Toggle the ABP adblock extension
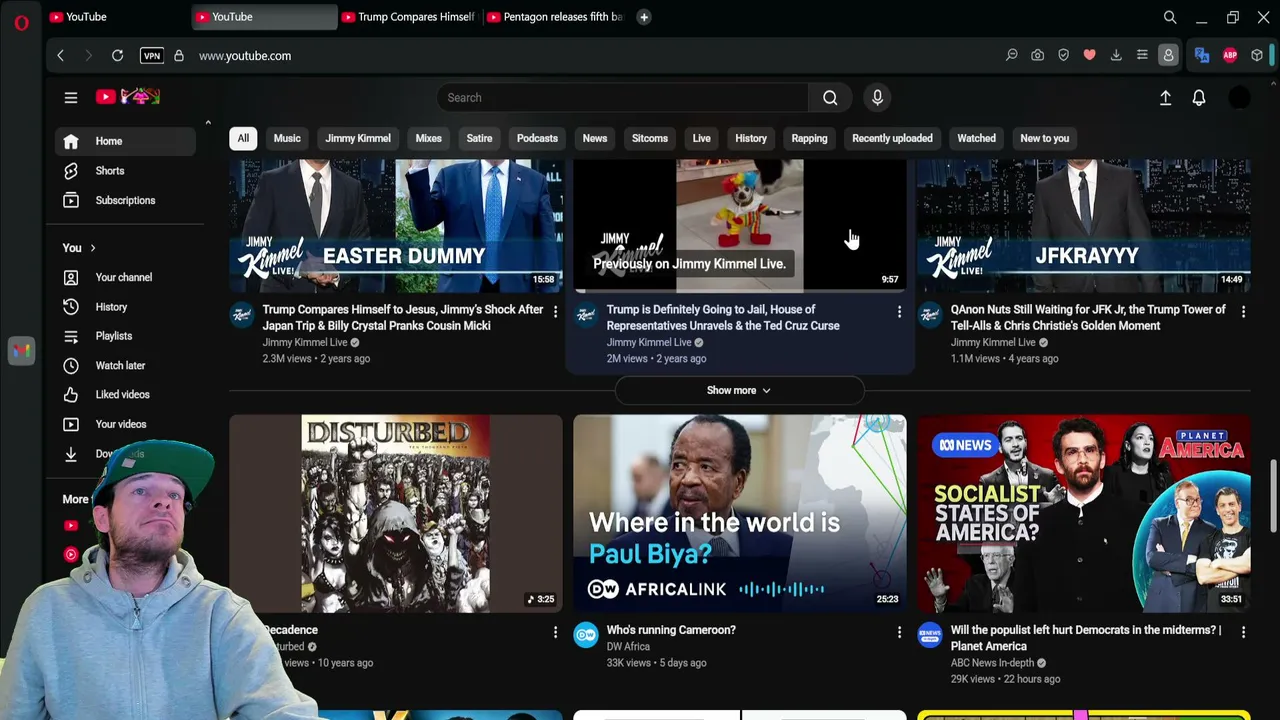 [1230, 56]
